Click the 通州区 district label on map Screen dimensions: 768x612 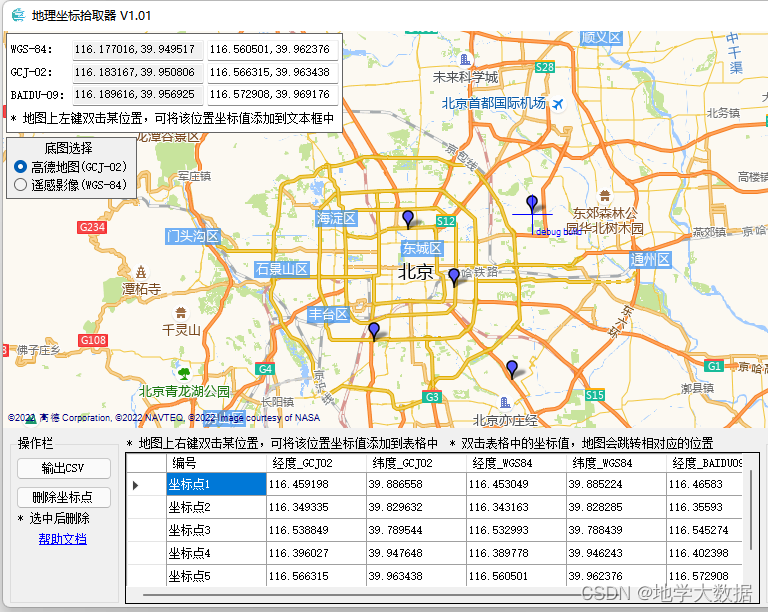coord(650,259)
